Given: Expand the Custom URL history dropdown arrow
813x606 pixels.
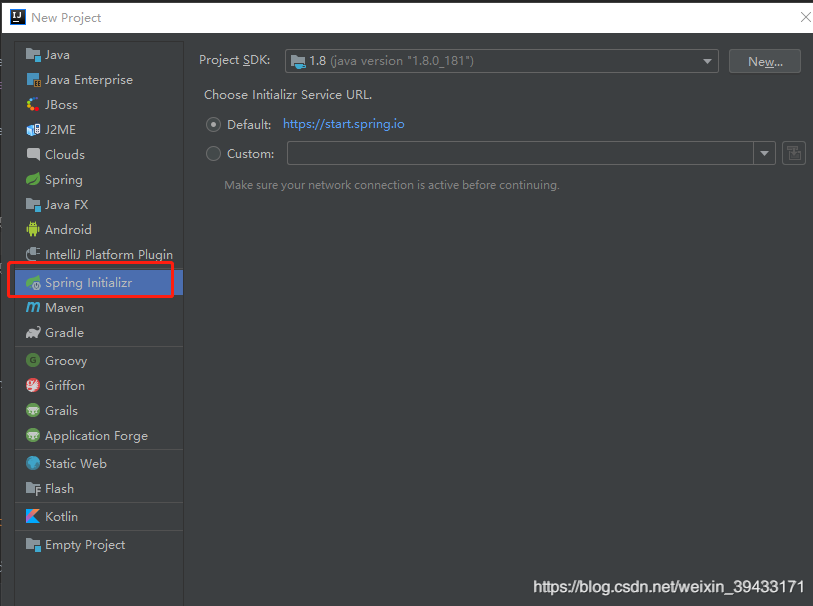Looking at the screenshot, I should (764, 153).
